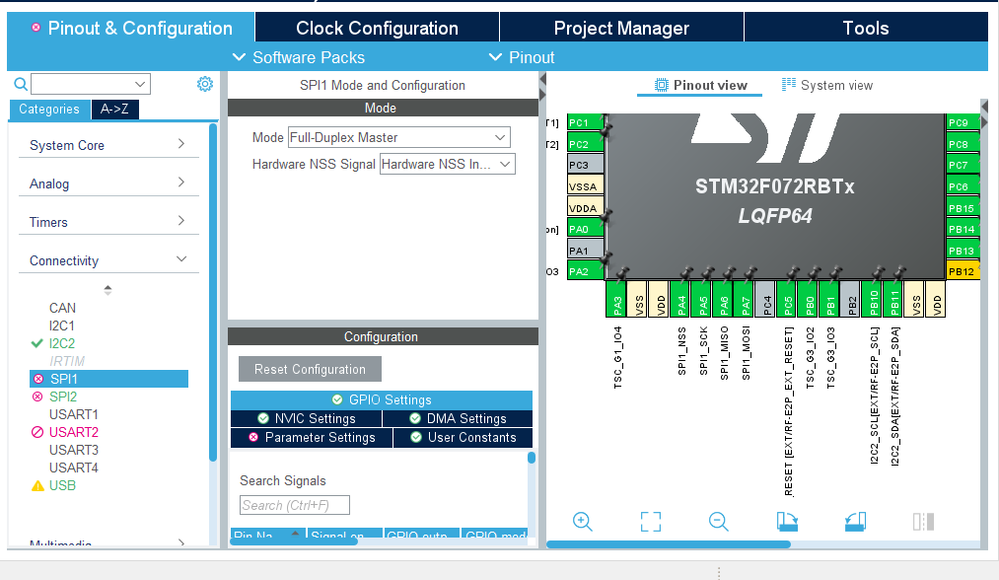This screenshot has width=999, height=580.
Task: Select USART4 peripheral
Action: [x=74, y=468]
